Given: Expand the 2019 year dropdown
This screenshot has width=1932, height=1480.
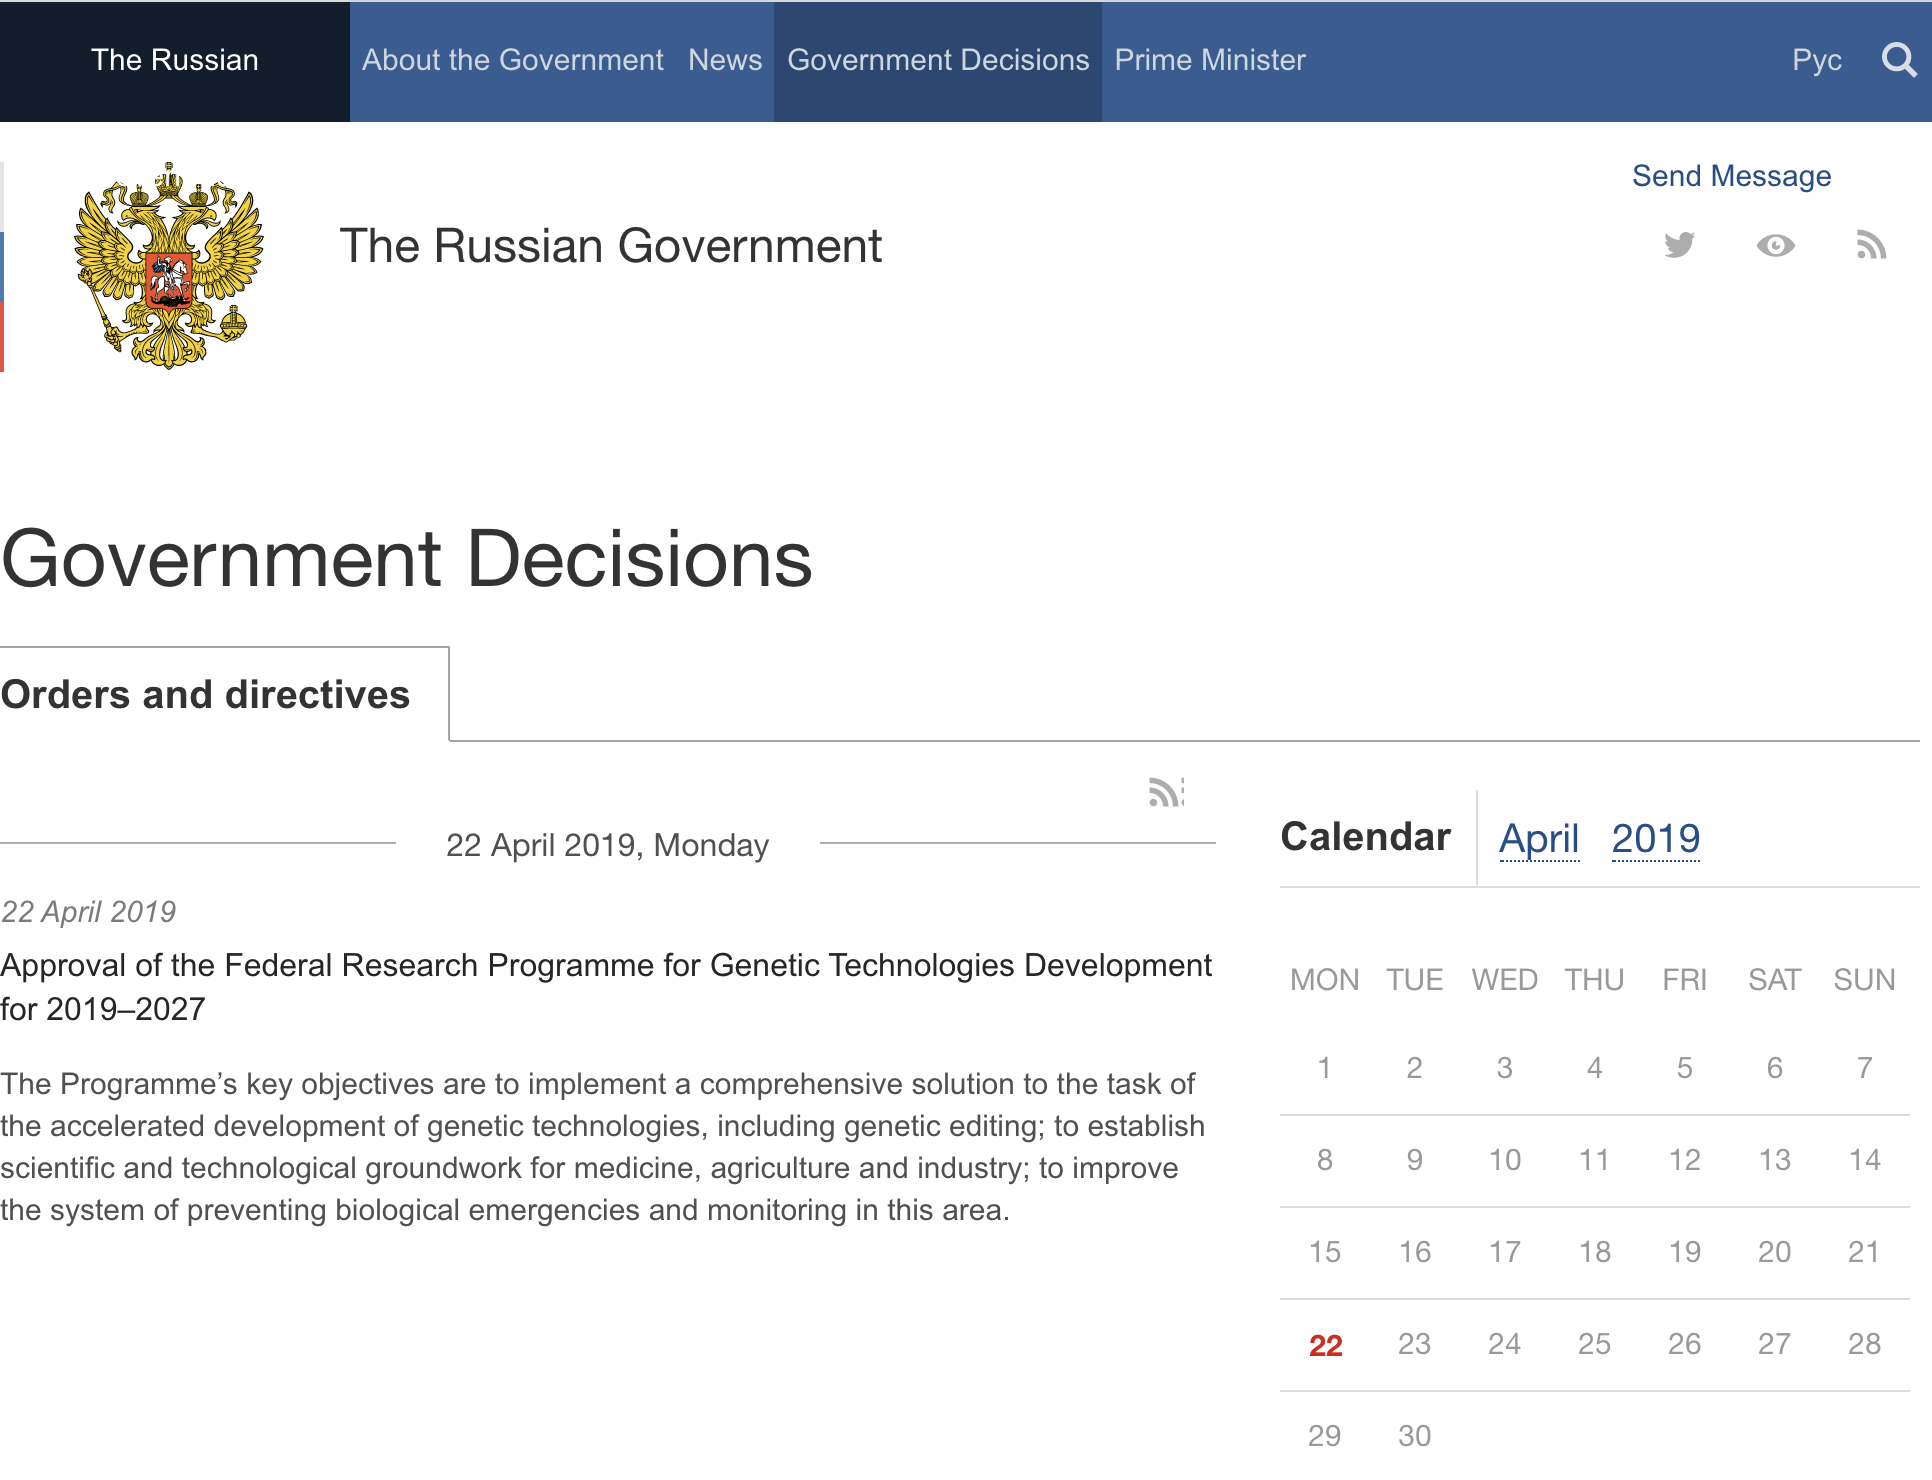Looking at the screenshot, I should coord(1655,838).
